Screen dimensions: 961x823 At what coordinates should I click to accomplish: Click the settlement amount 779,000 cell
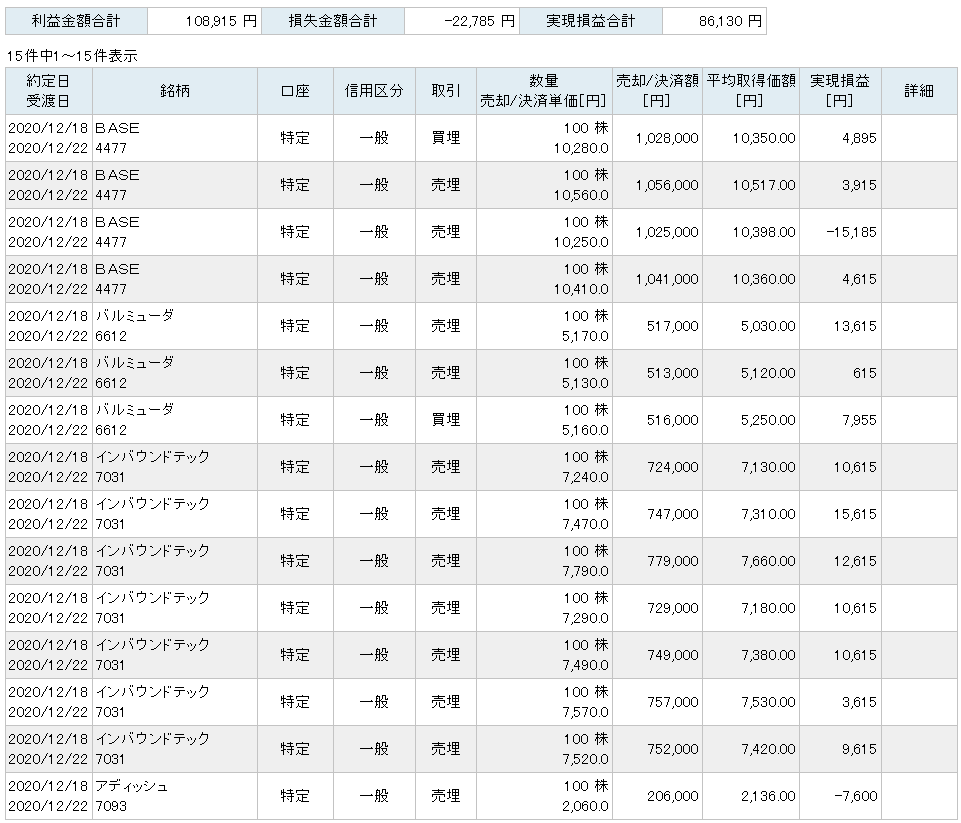coord(657,561)
